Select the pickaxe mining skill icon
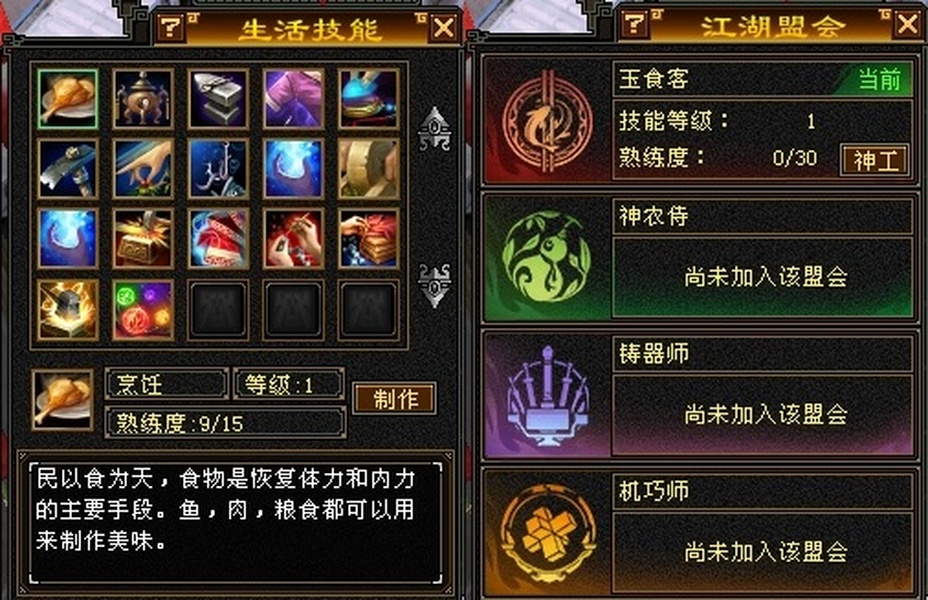 67,169
